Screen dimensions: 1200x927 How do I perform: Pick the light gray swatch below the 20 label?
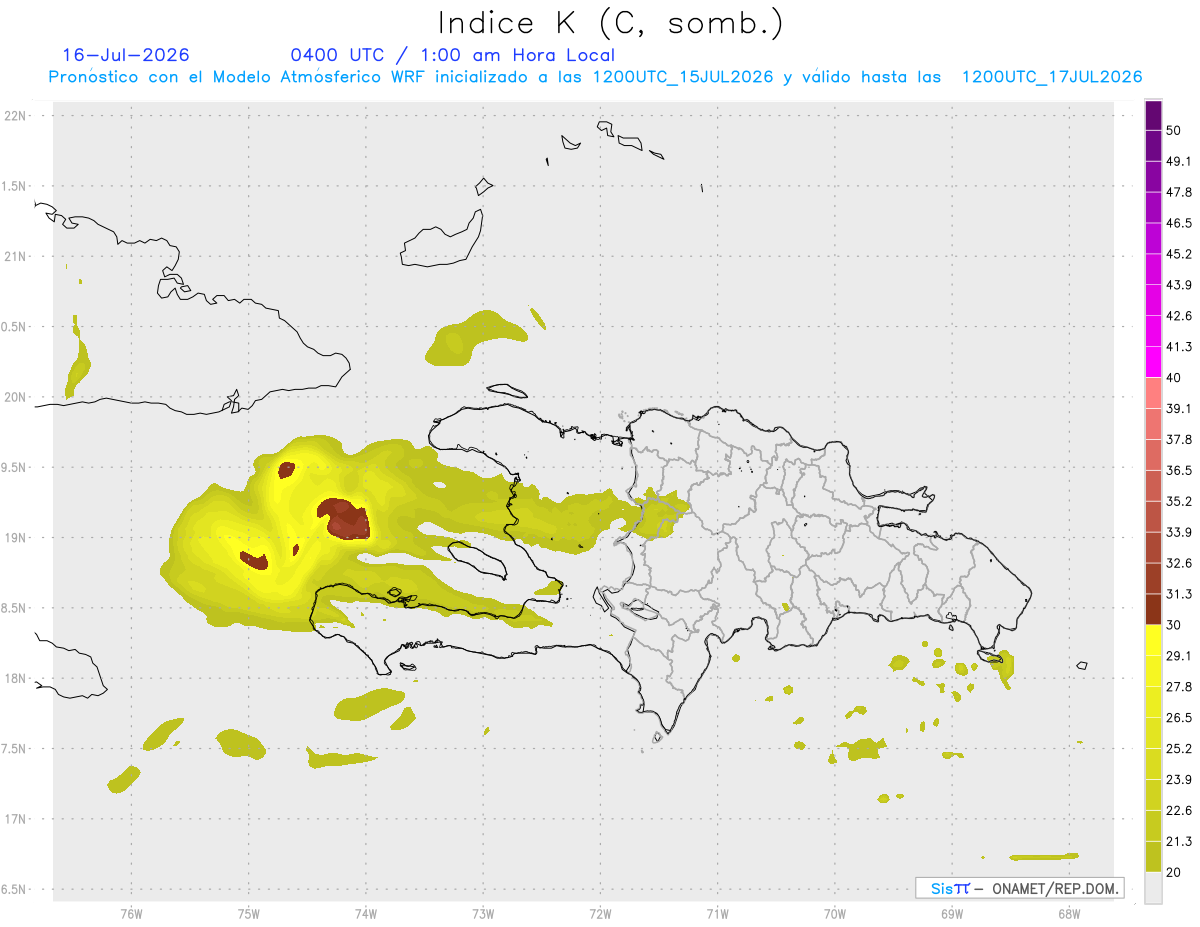tap(1153, 888)
